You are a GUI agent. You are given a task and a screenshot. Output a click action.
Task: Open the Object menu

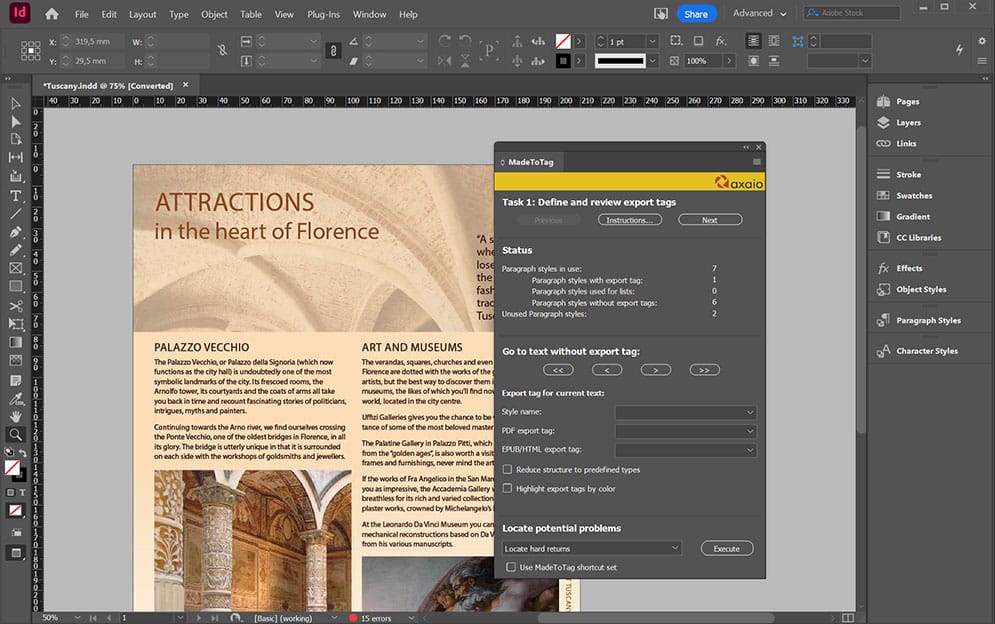[214, 14]
